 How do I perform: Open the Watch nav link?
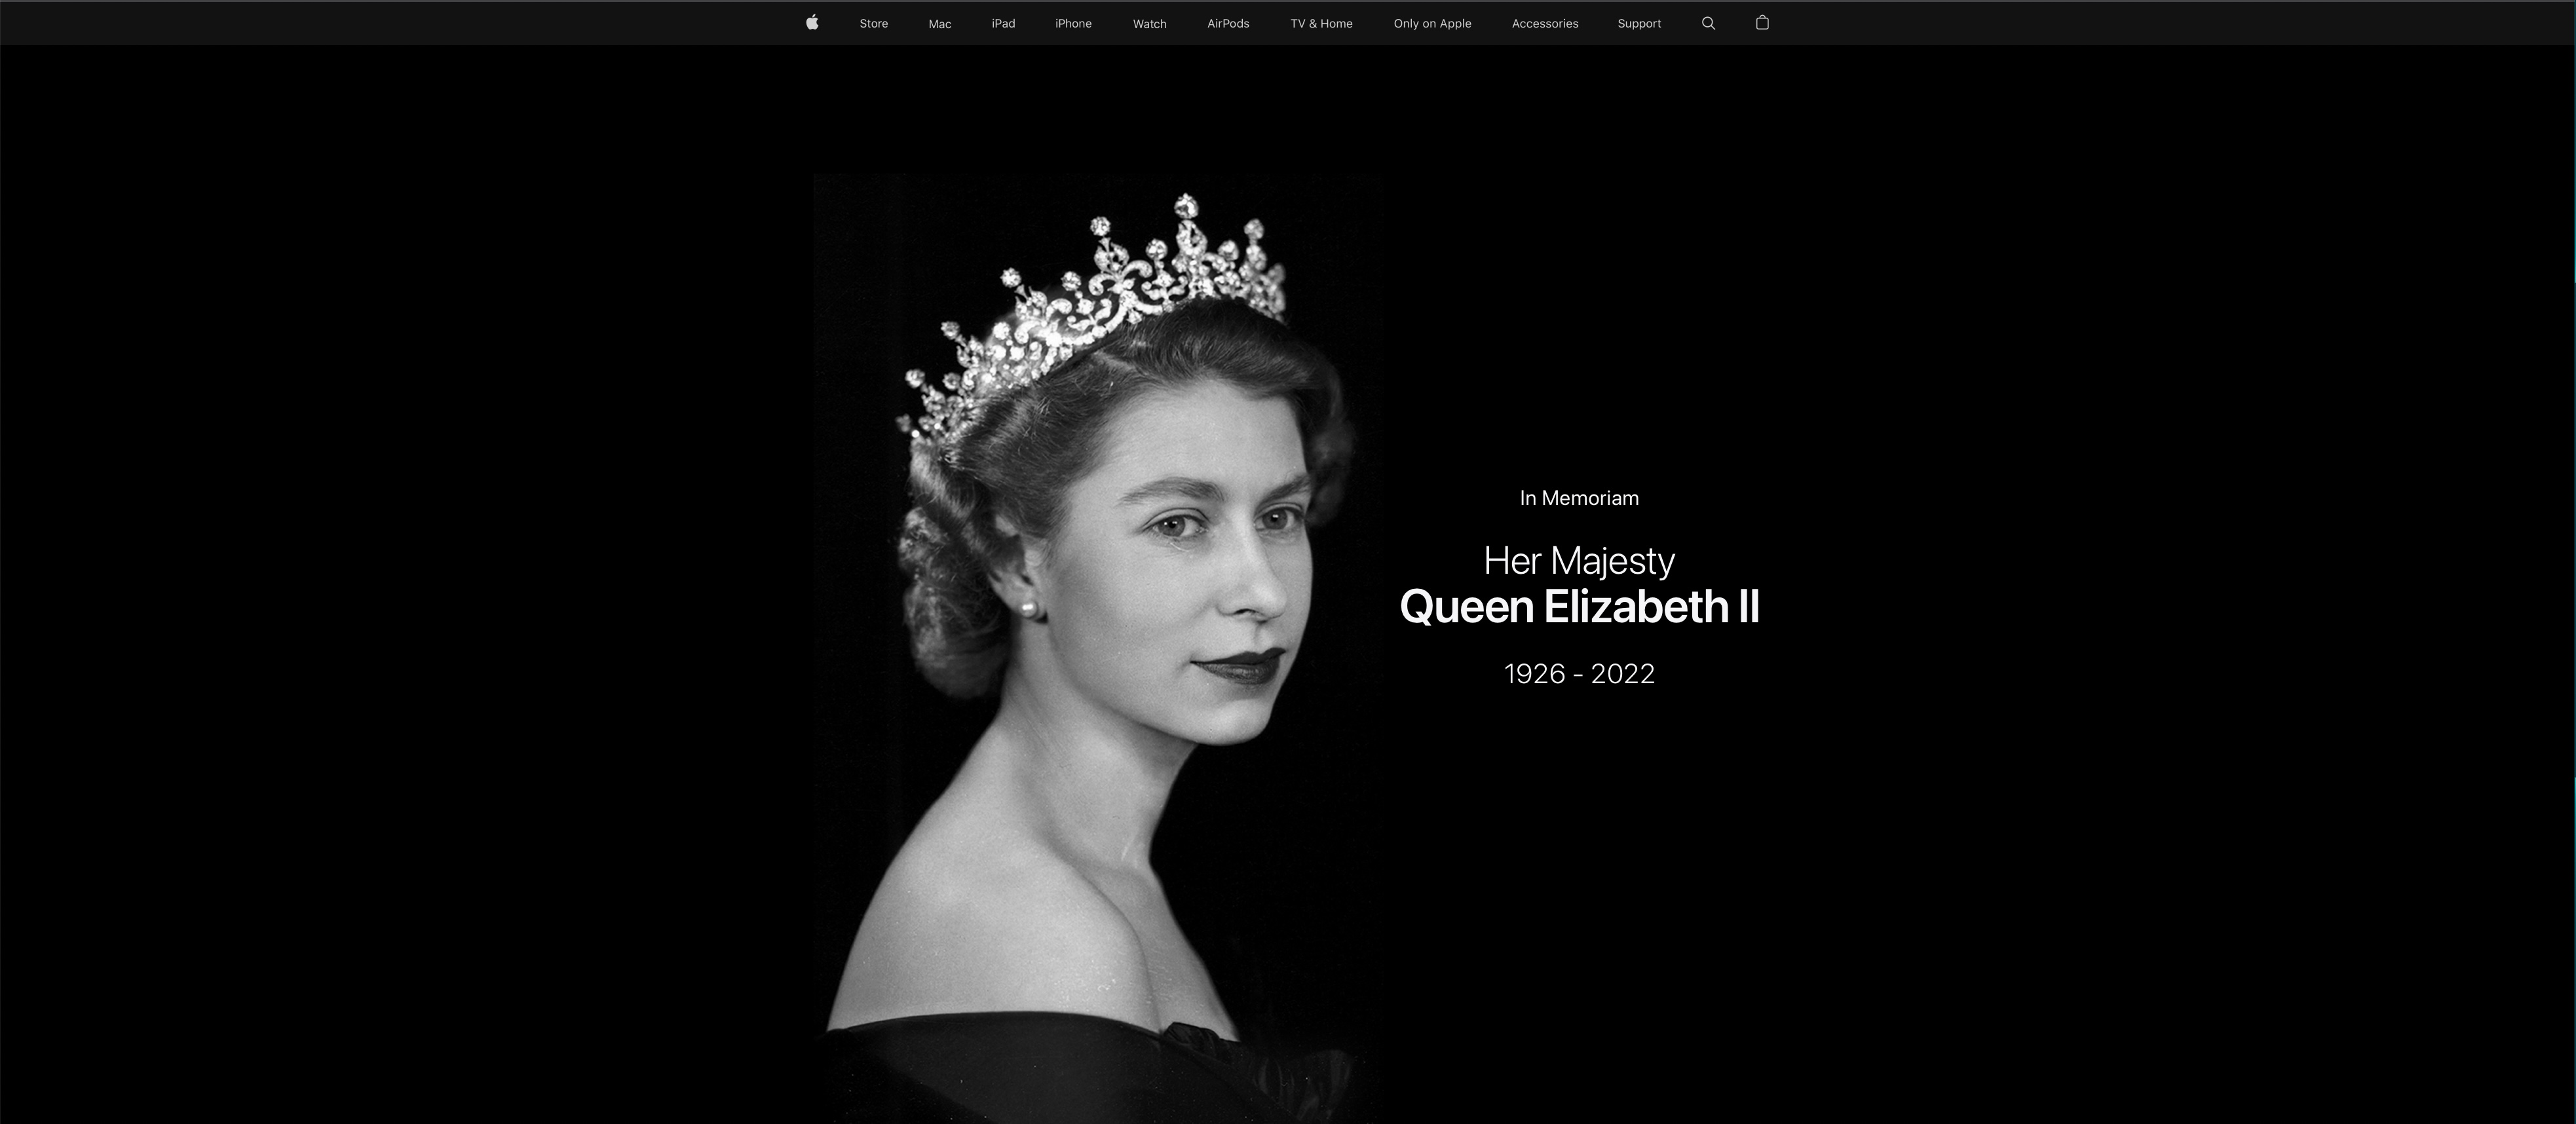[x=1149, y=24]
